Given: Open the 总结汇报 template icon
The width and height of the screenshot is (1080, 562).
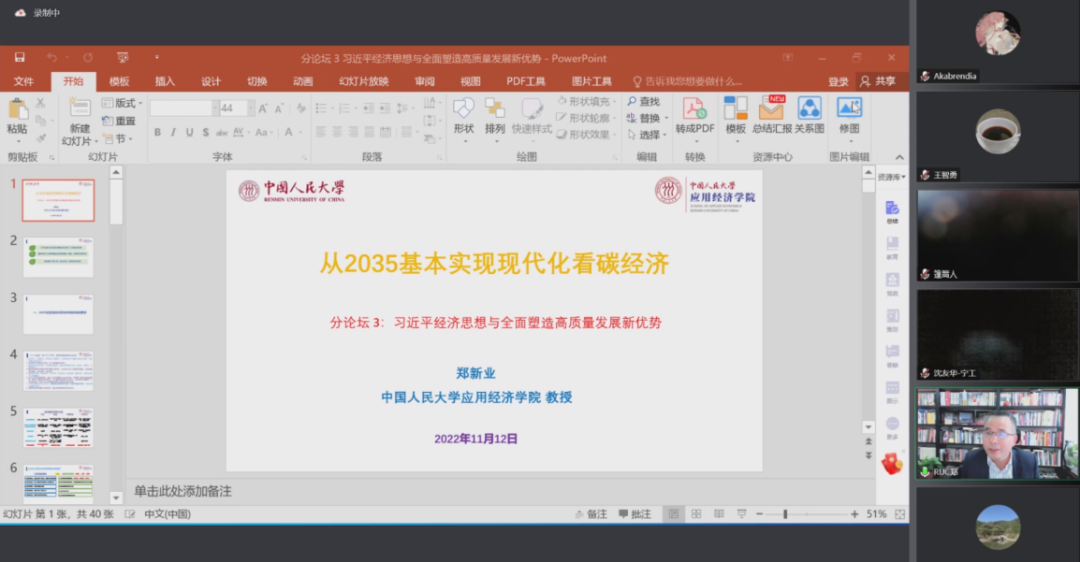Looking at the screenshot, I should tap(771, 109).
